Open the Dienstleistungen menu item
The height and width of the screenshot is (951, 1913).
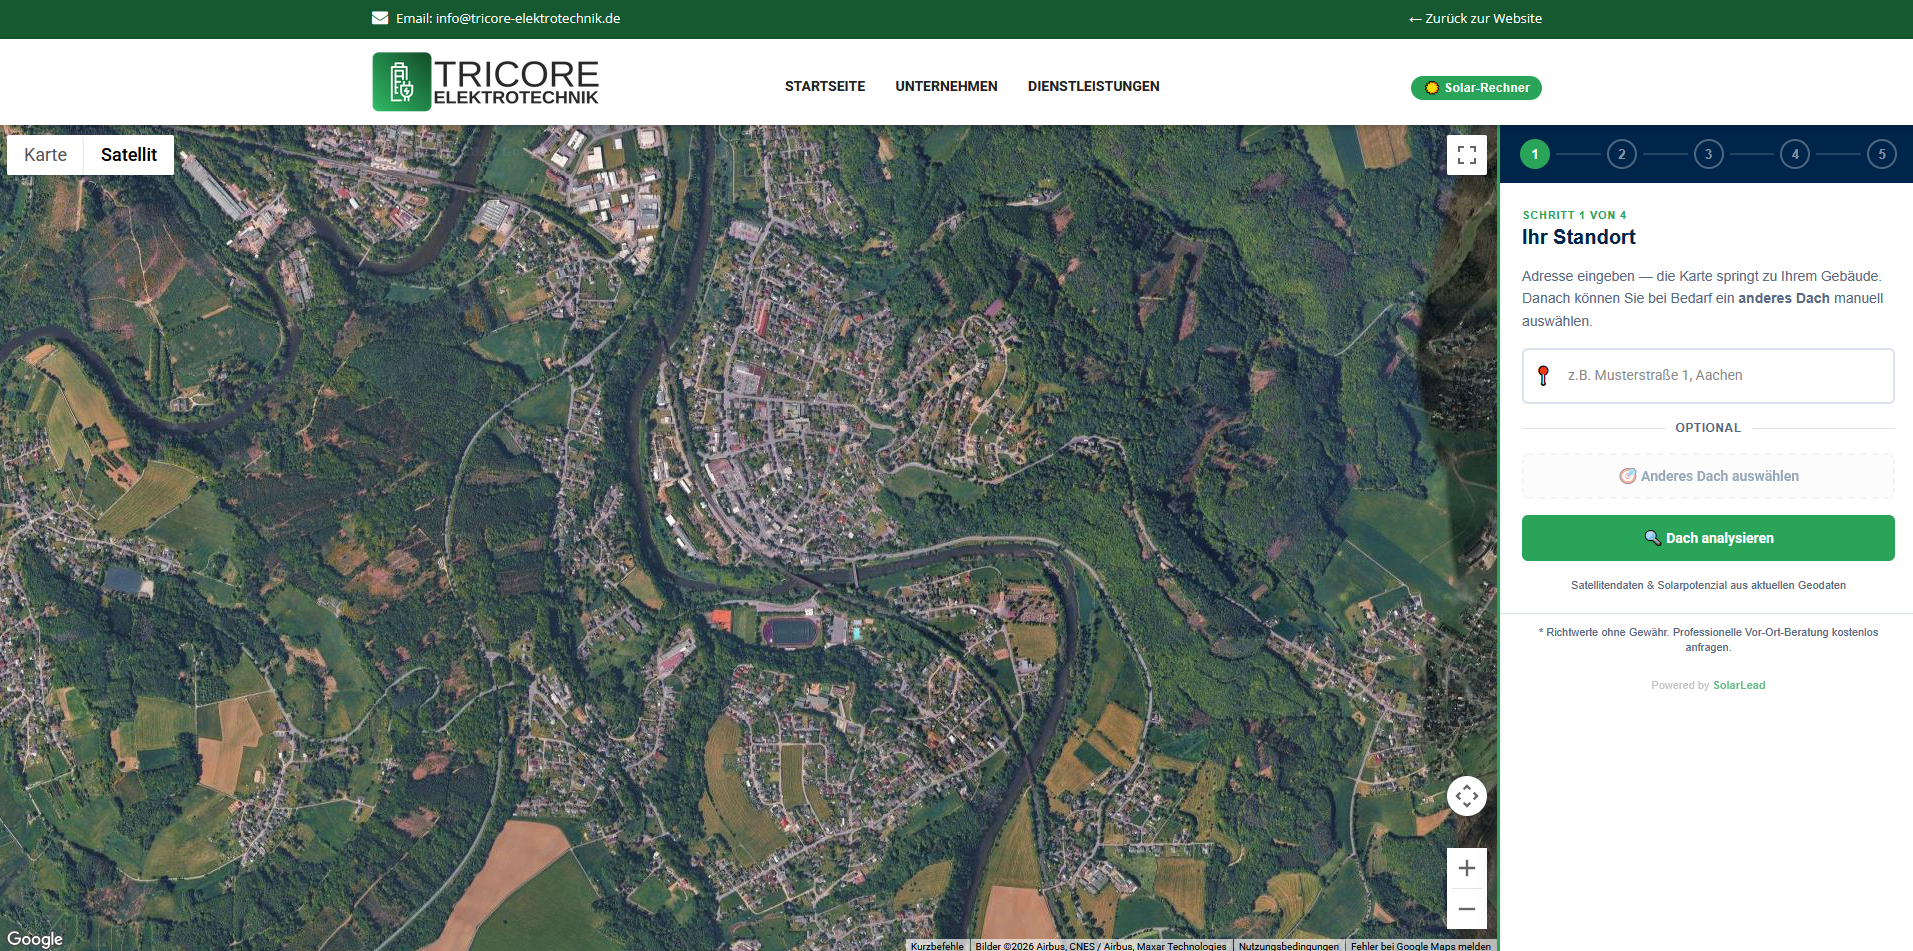1093,86
